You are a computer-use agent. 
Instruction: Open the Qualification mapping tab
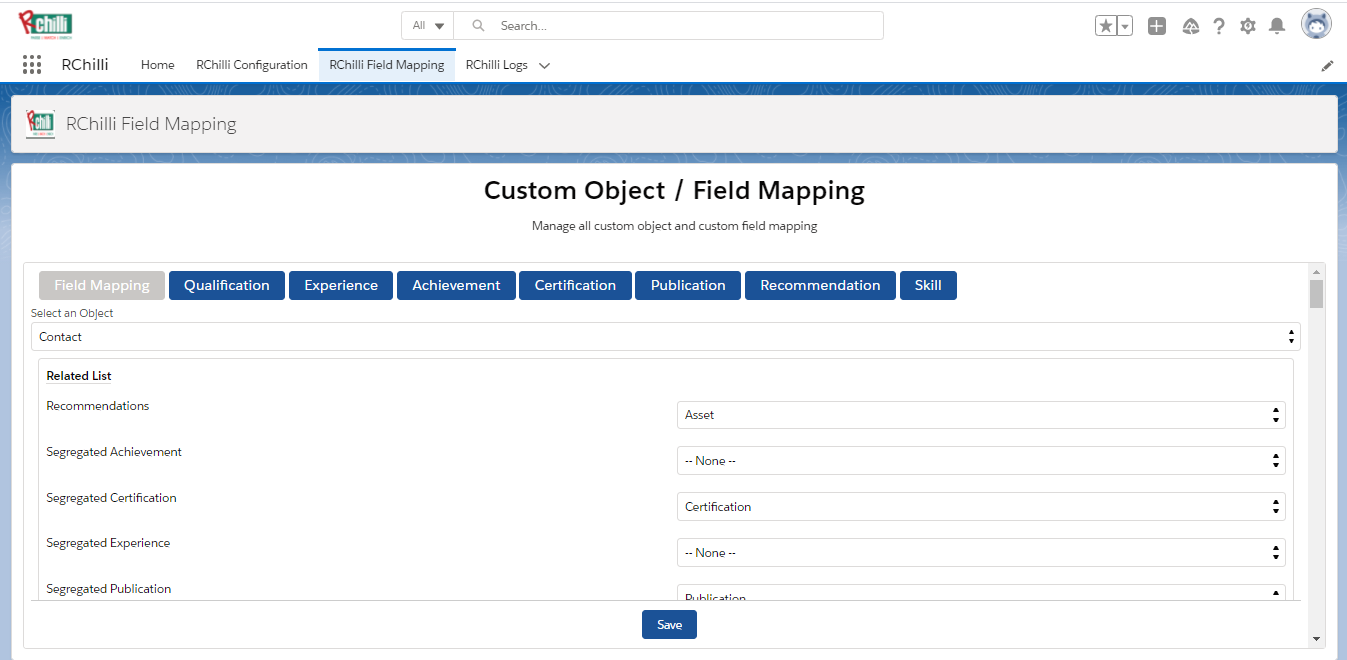point(226,285)
